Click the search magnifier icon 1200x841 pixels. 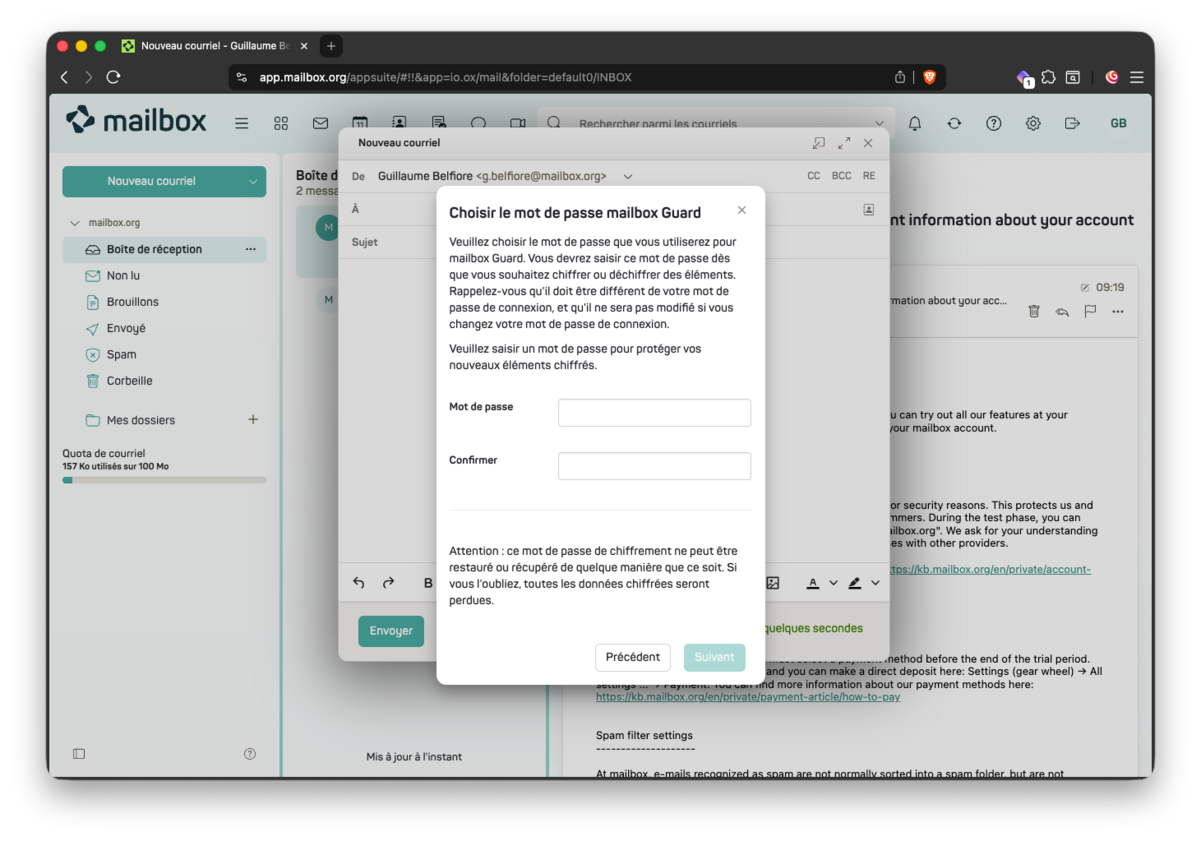click(553, 123)
